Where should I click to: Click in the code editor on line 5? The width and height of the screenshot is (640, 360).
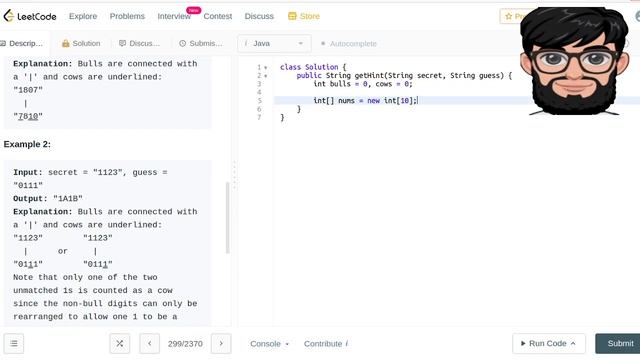point(457,100)
